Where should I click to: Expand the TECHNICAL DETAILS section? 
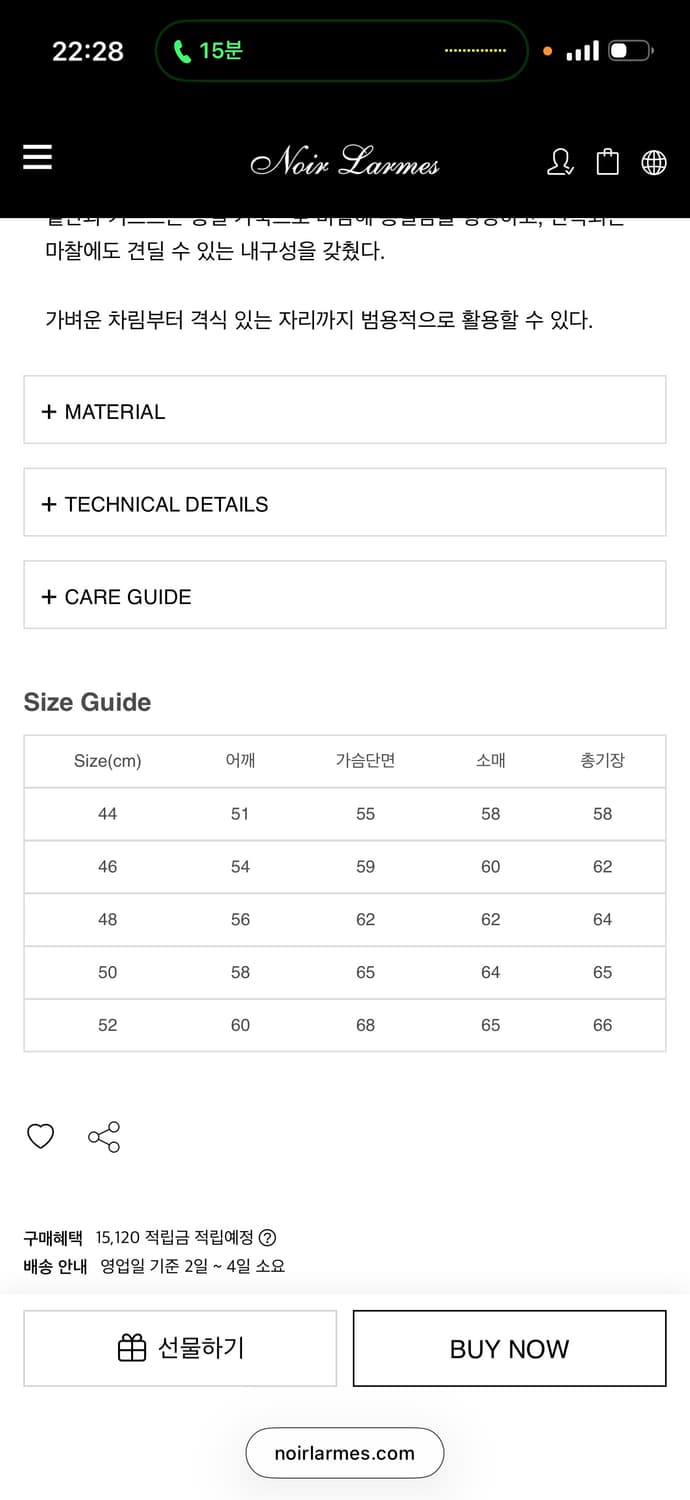click(x=344, y=503)
